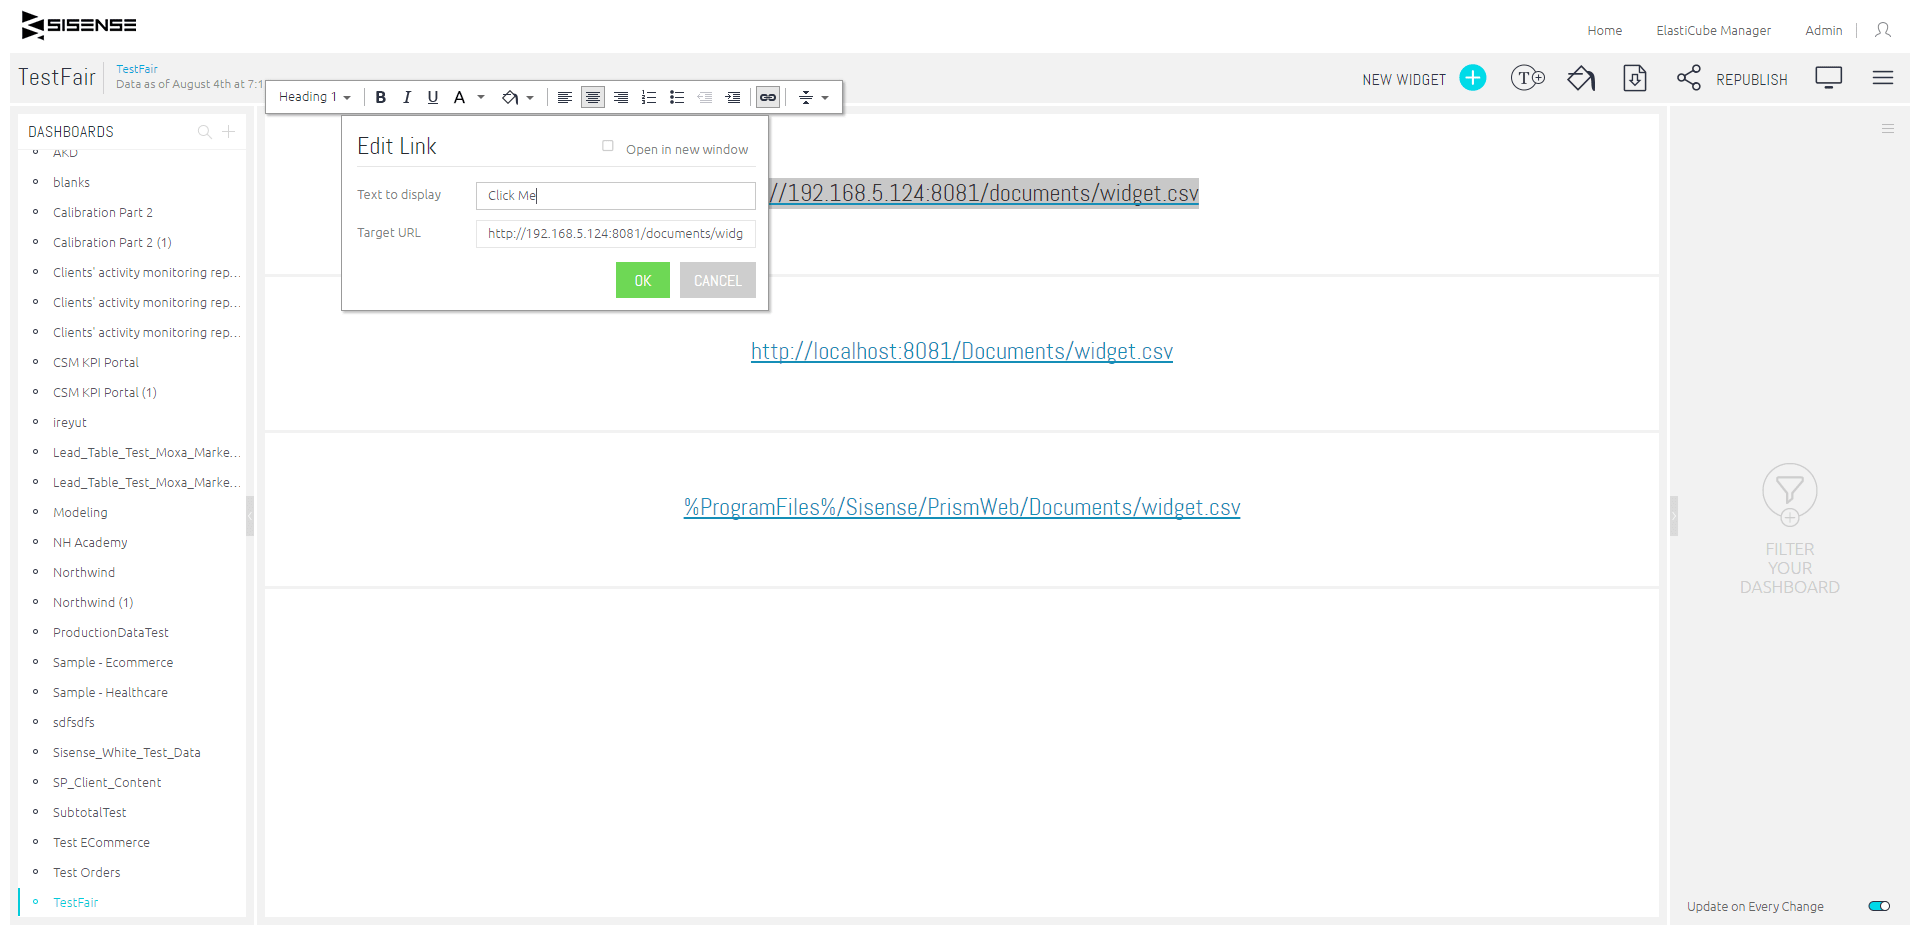
Task: Expand the background color dropdown arrow
Action: (530, 97)
